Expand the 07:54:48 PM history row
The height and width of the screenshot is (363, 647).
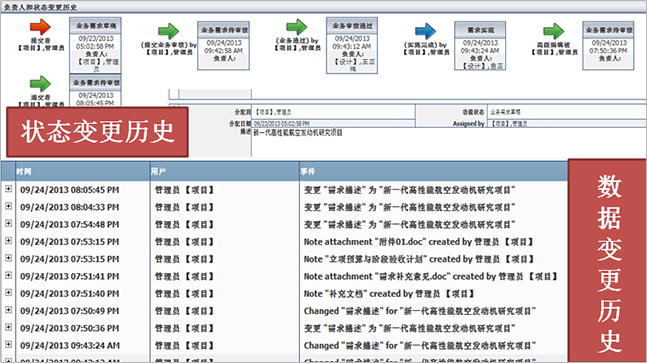[x=8, y=224]
